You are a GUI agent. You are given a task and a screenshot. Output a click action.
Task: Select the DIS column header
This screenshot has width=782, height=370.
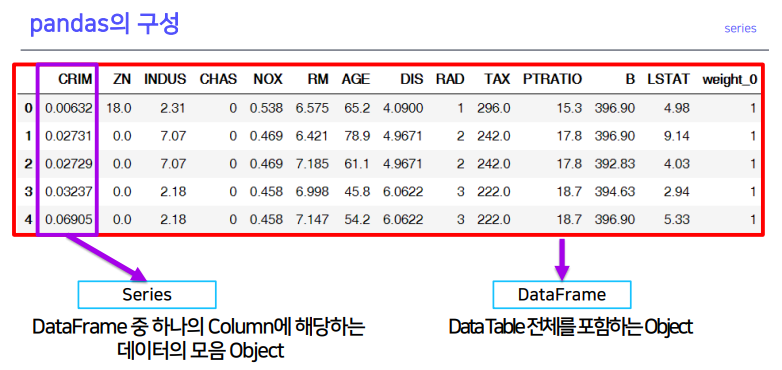[x=411, y=79]
